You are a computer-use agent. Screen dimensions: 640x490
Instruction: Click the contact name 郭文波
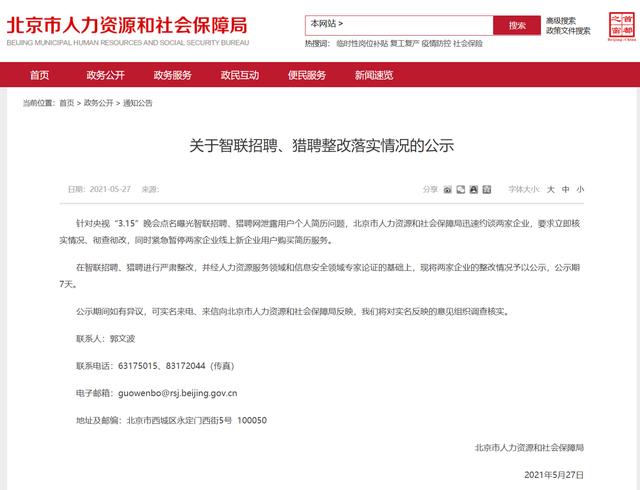[x=122, y=339]
